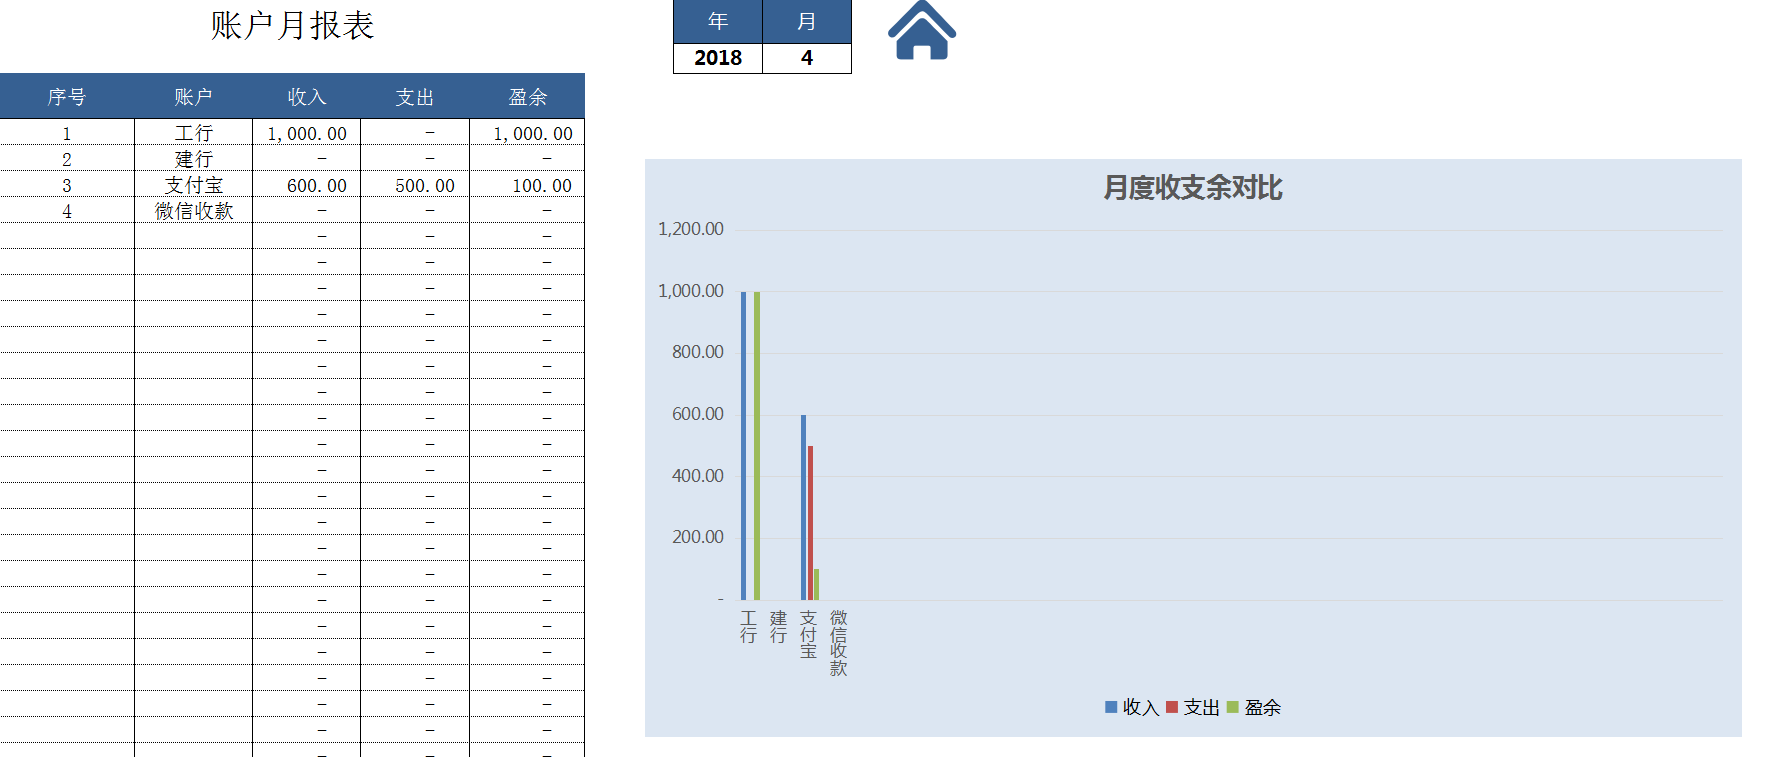
Task: Click the 盈余 legend entry
Action: (1253, 707)
